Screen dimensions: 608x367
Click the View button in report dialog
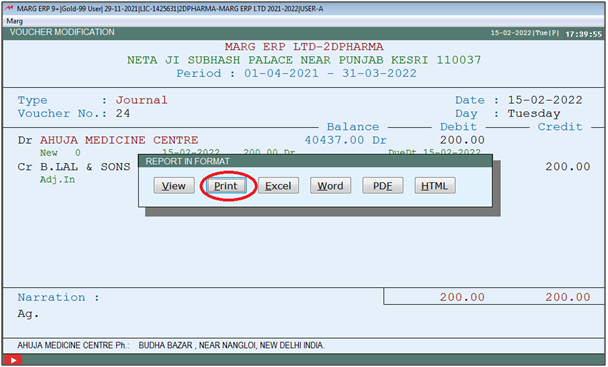tap(174, 186)
